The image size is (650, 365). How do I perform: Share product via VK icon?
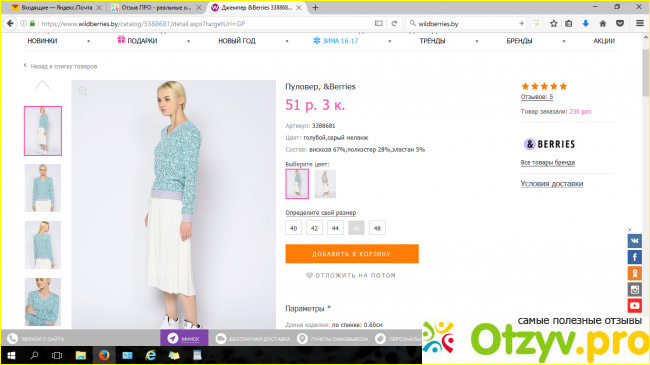click(x=634, y=241)
